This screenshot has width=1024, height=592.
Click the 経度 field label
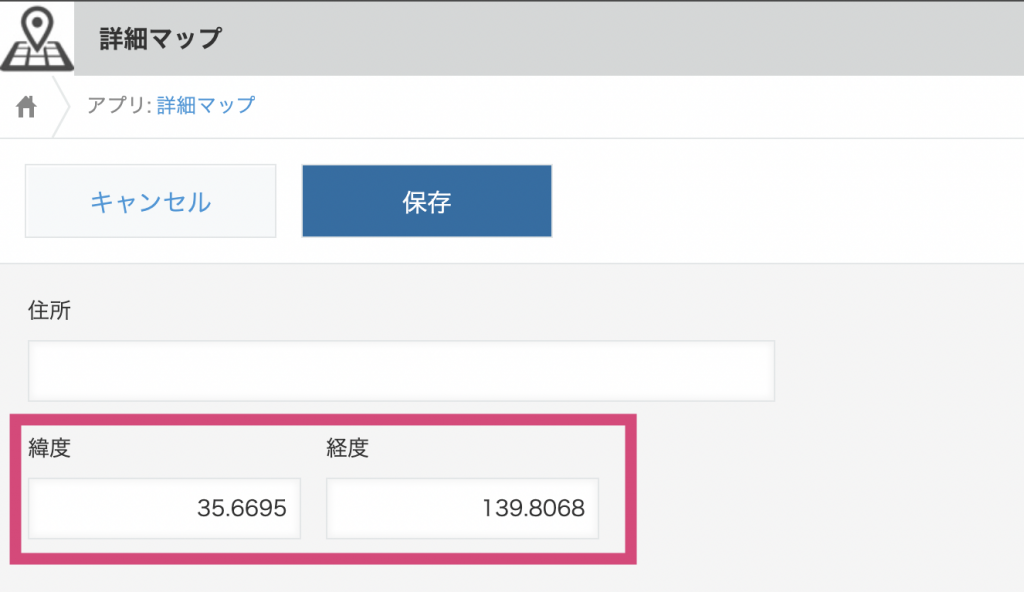[x=347, y=448]
